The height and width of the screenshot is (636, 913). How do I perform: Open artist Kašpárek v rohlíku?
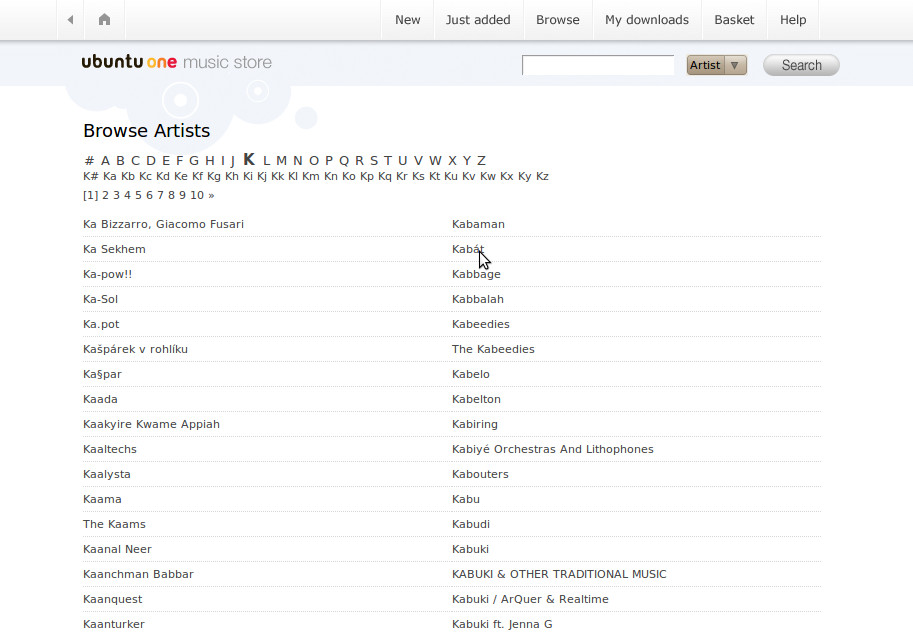point(136,349)
